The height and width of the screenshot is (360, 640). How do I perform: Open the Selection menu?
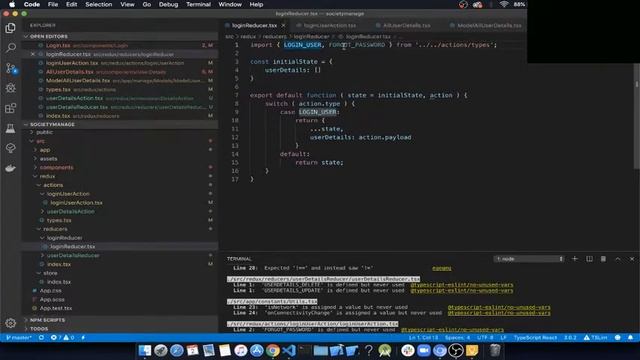(98, 4)
